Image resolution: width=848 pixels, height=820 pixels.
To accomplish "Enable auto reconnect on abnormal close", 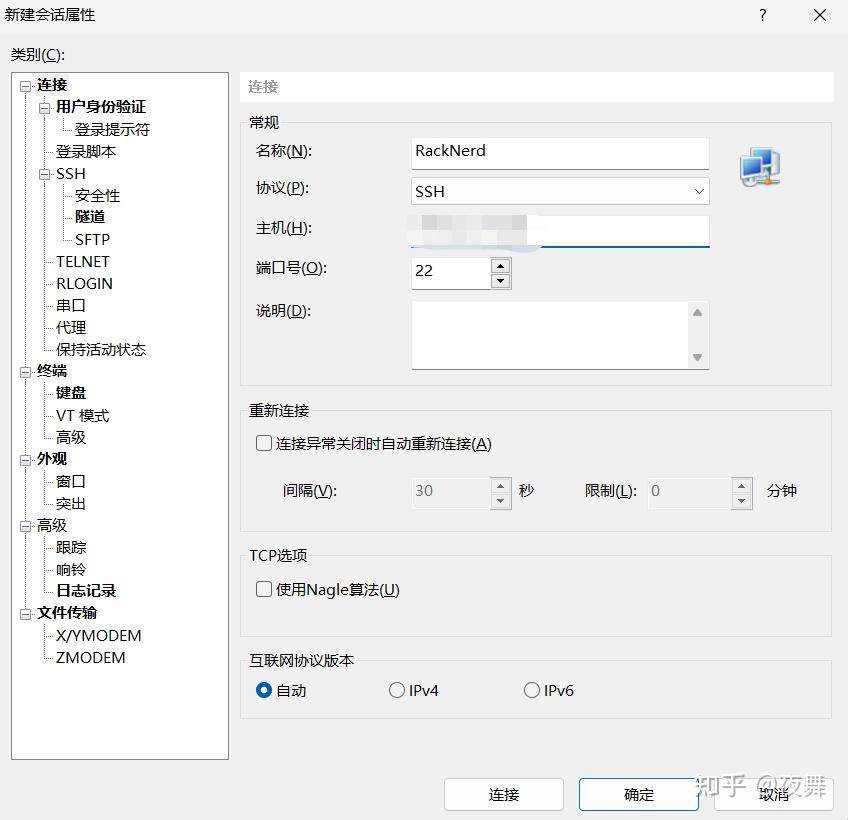I will (263, 444).
